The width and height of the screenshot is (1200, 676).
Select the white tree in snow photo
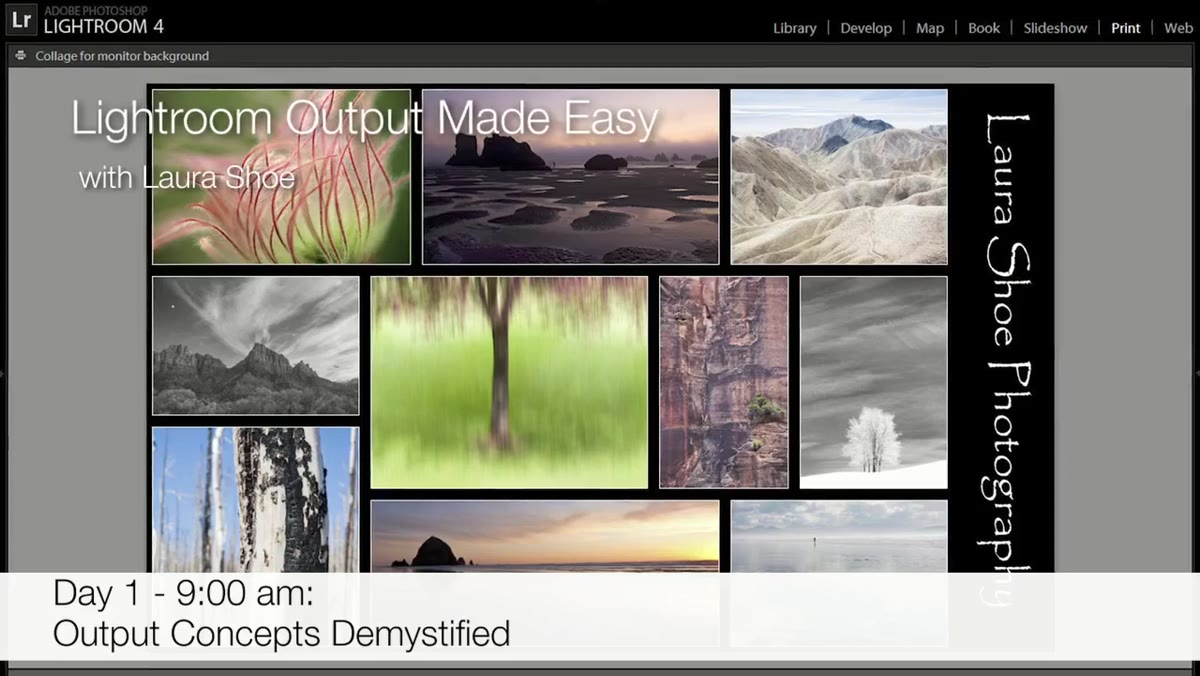pyautogui.click(x=874, y=382)
